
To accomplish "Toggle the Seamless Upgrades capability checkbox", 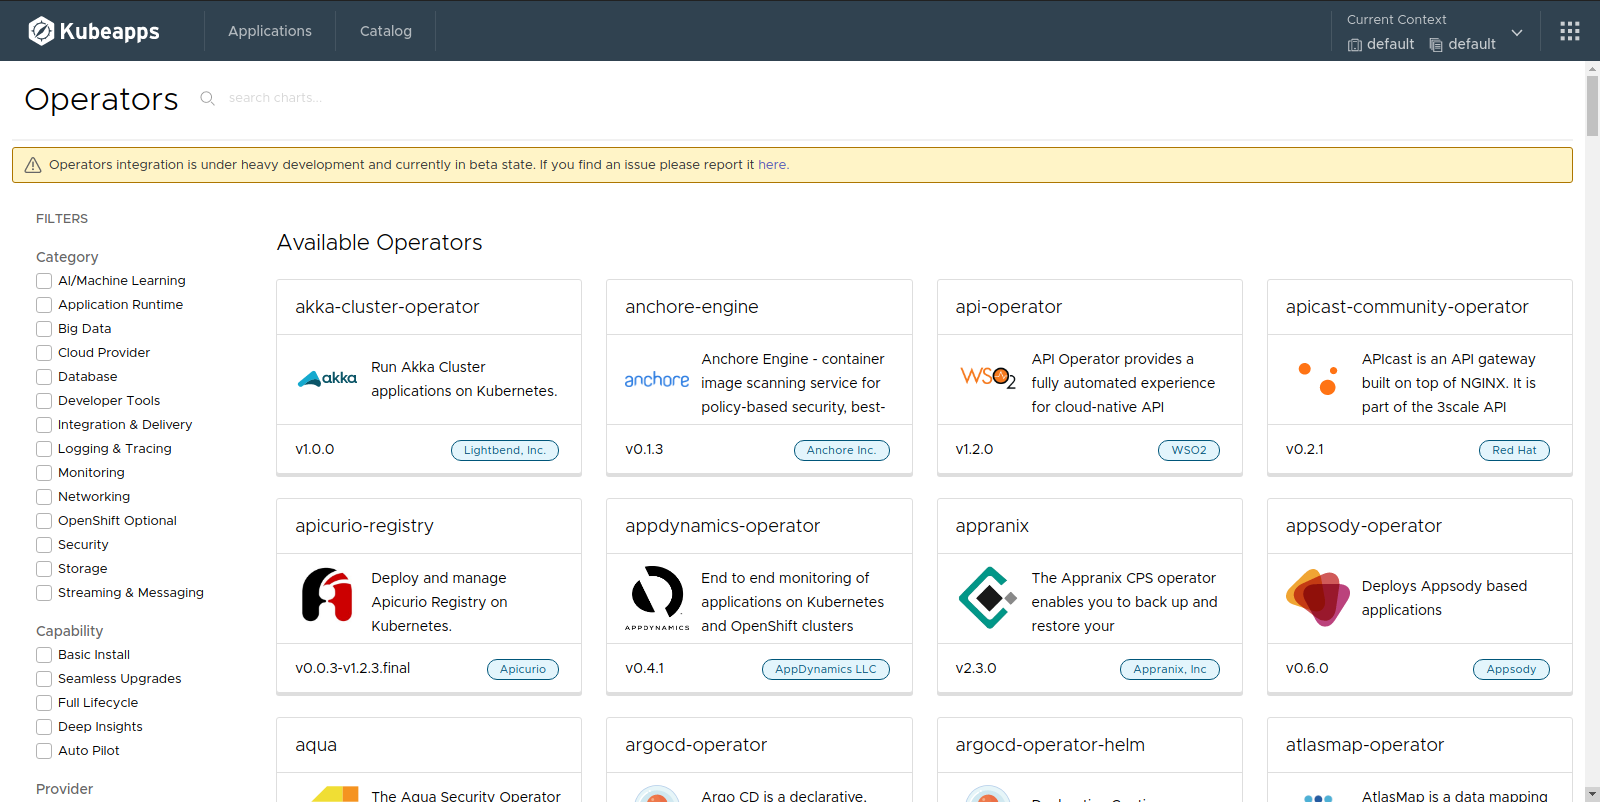I will pyautogui.click(x=44, y=679).
